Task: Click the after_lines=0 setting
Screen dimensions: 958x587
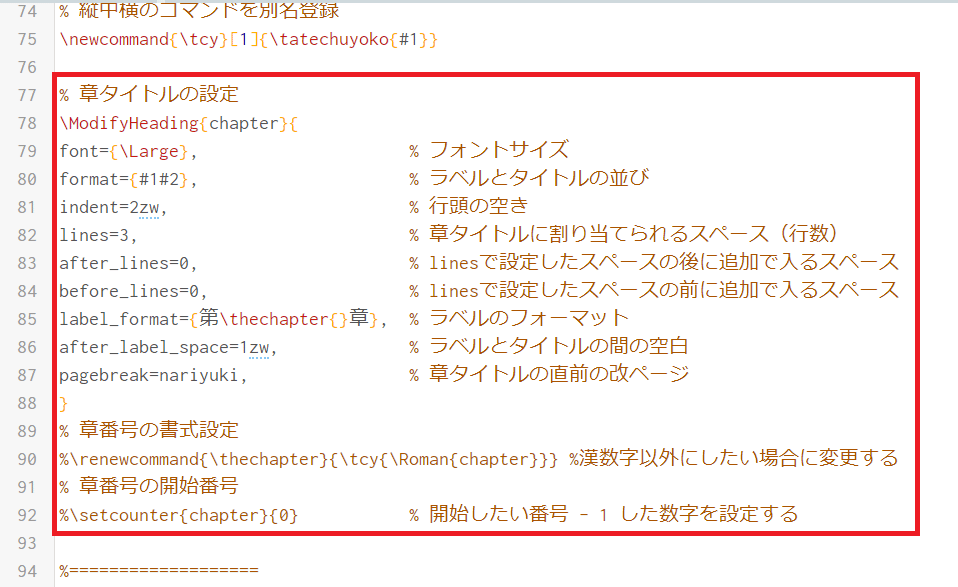Action: (128, 264)
